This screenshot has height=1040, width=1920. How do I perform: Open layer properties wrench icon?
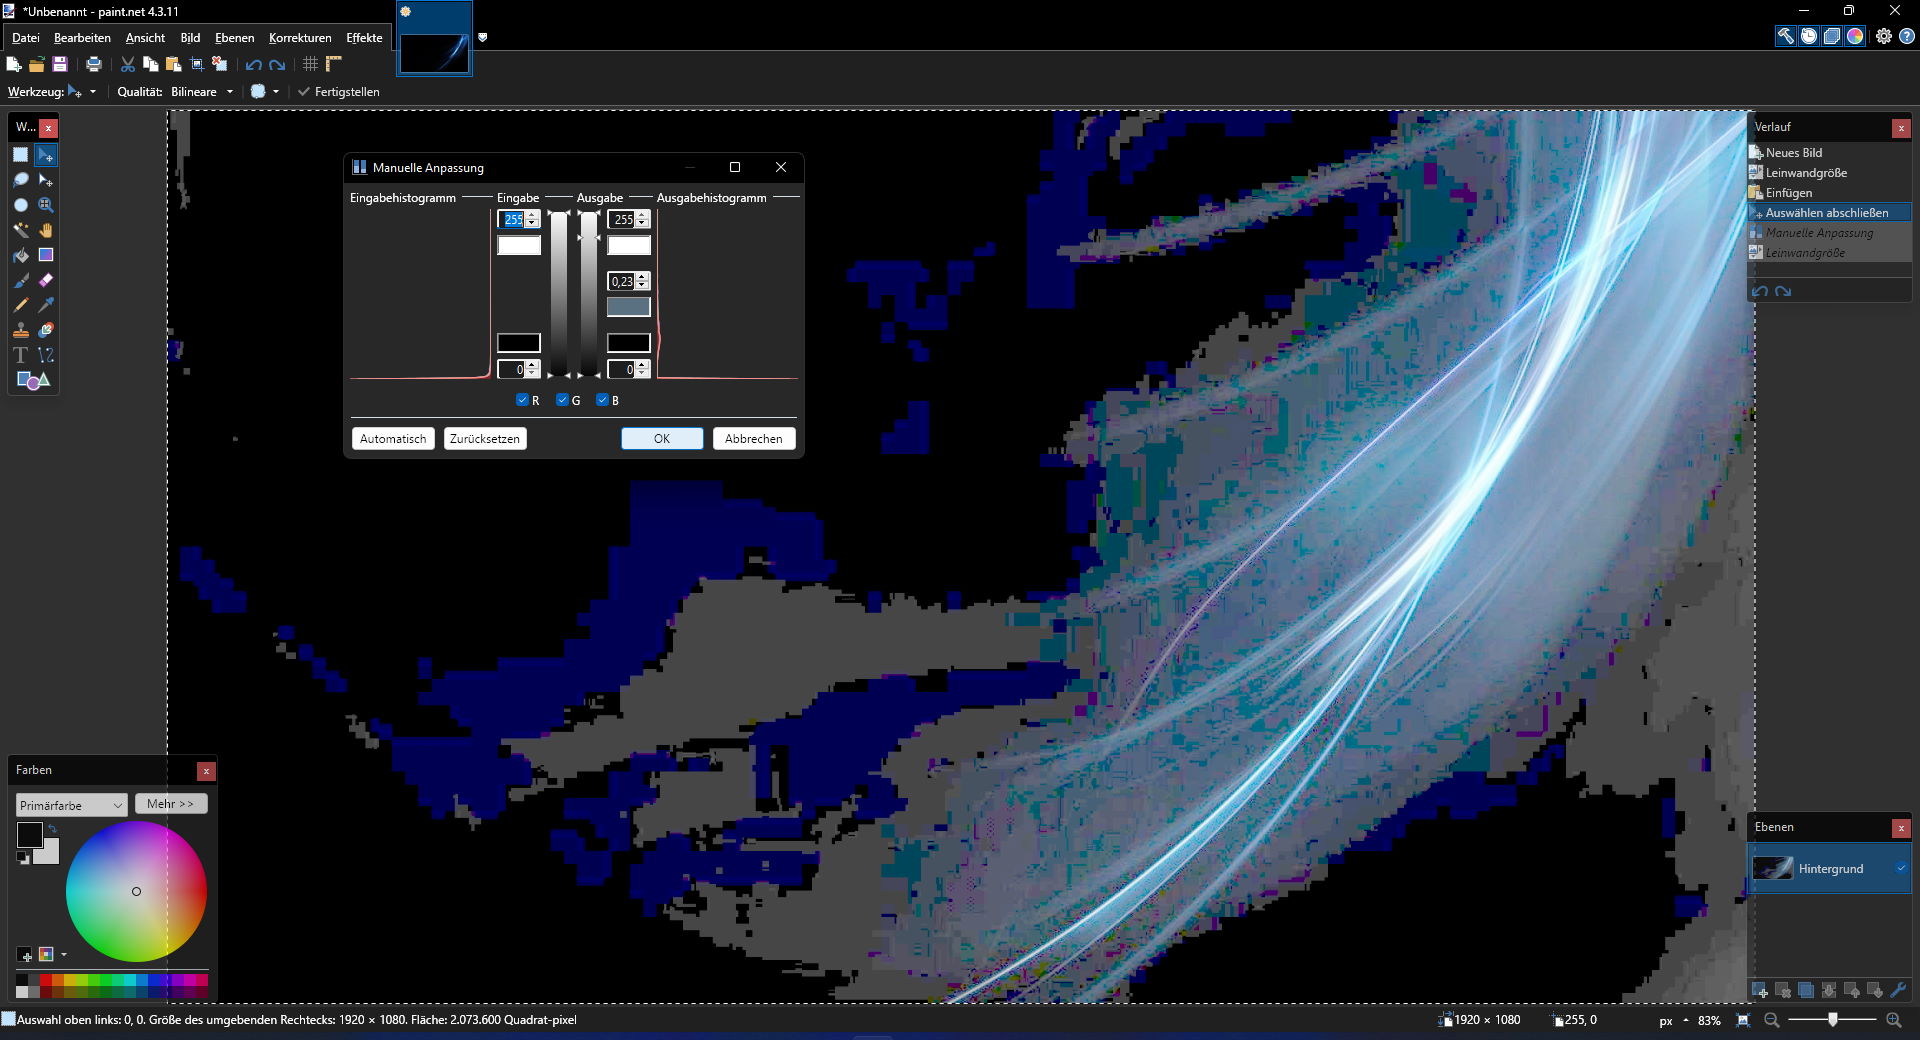pyautogui.click(x=1898, y=990)
